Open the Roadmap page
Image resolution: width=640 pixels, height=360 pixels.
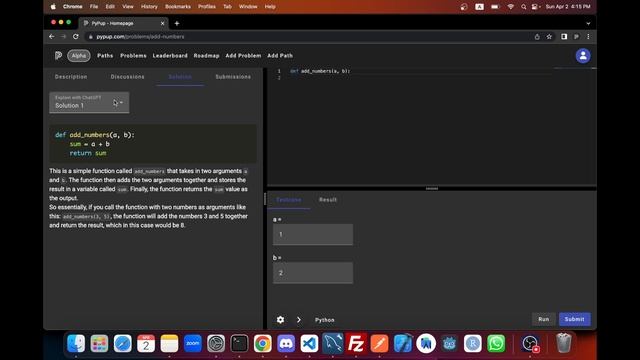pyautogui.click(x=206, y=56)
